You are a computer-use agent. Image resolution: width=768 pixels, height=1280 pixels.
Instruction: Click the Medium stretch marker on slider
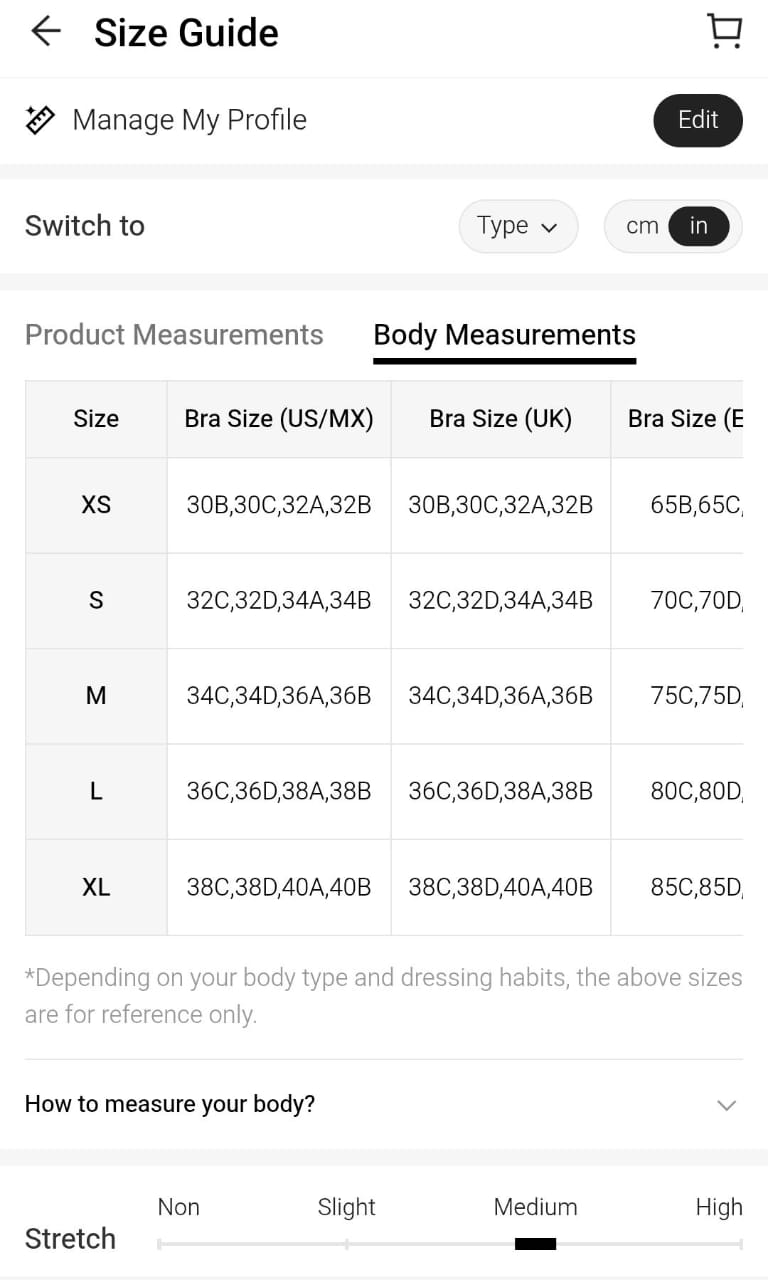535,1244
